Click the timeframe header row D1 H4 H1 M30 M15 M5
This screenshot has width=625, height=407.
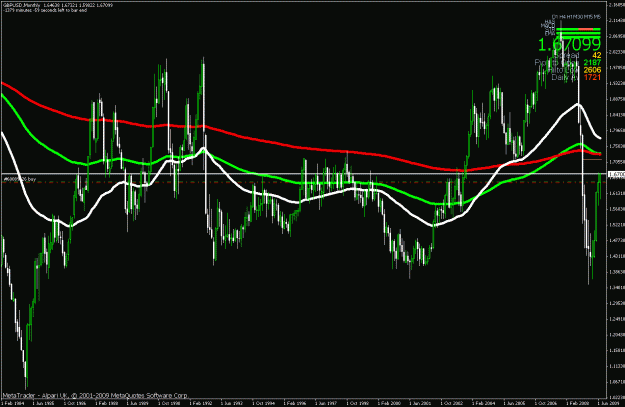click(576, 17)
